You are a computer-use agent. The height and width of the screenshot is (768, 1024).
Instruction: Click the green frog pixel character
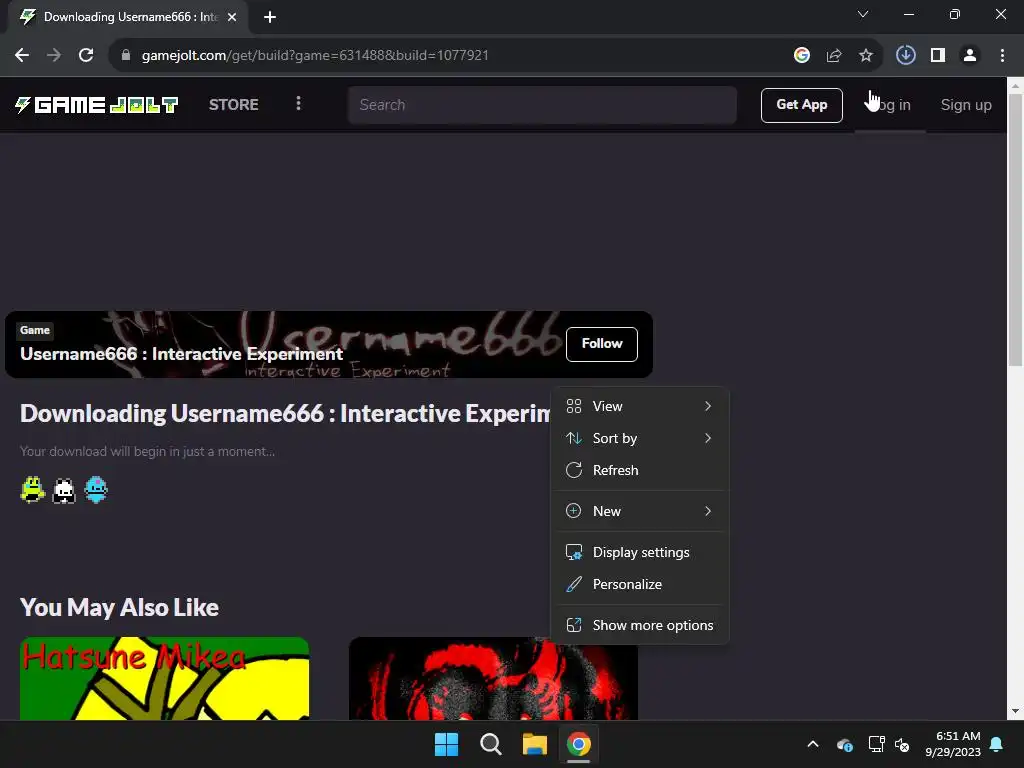[32, 490]
